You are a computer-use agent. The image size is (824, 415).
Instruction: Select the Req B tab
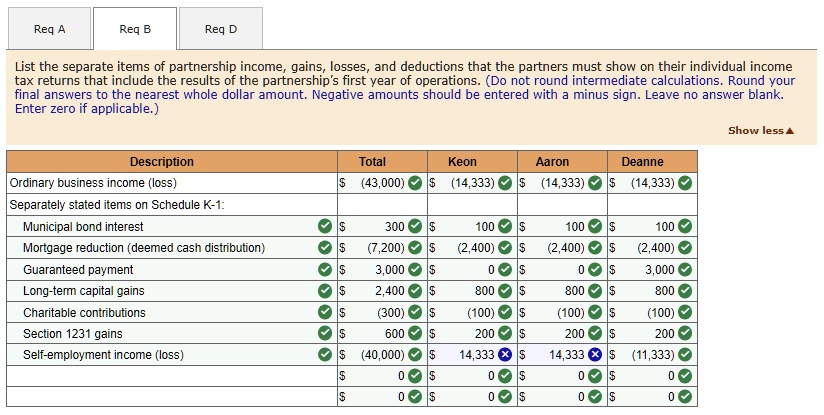coord(135,29)
